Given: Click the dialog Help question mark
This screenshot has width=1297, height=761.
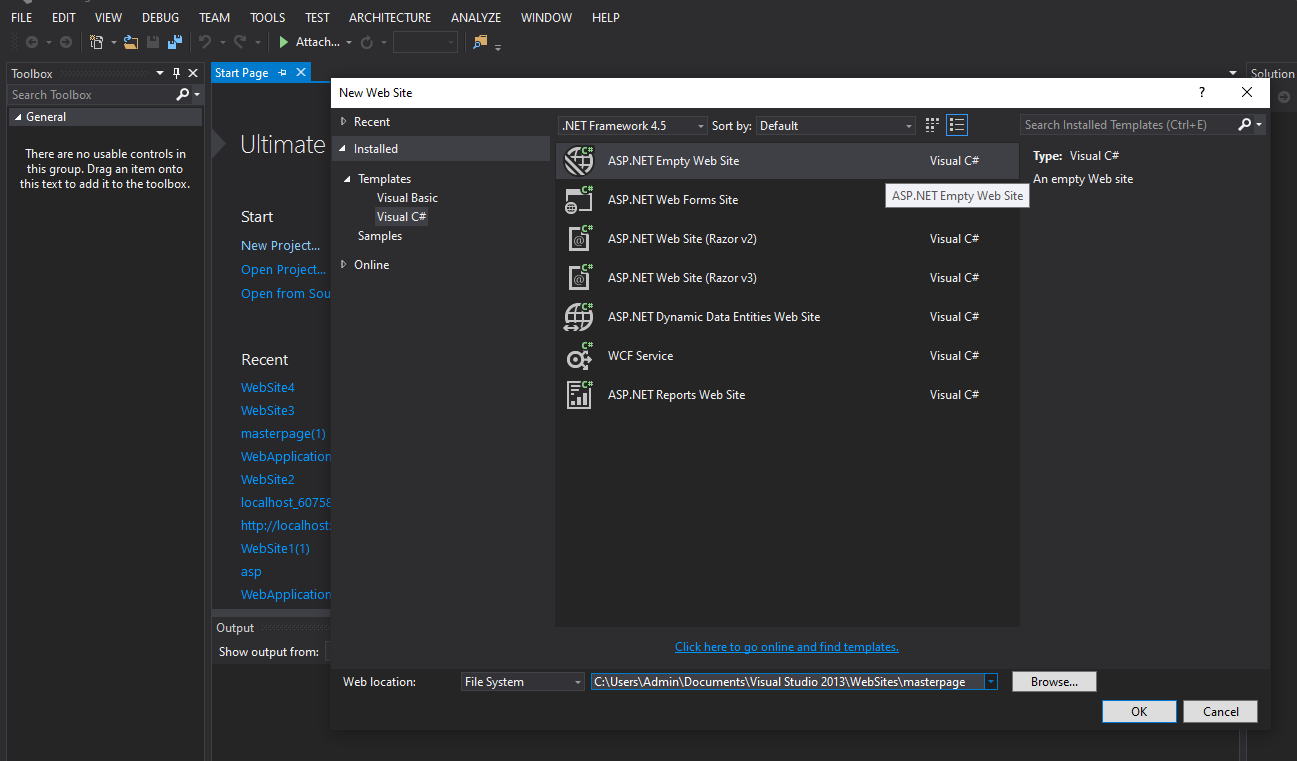Looking at the screenshot, I should (x=1202, y=92).
